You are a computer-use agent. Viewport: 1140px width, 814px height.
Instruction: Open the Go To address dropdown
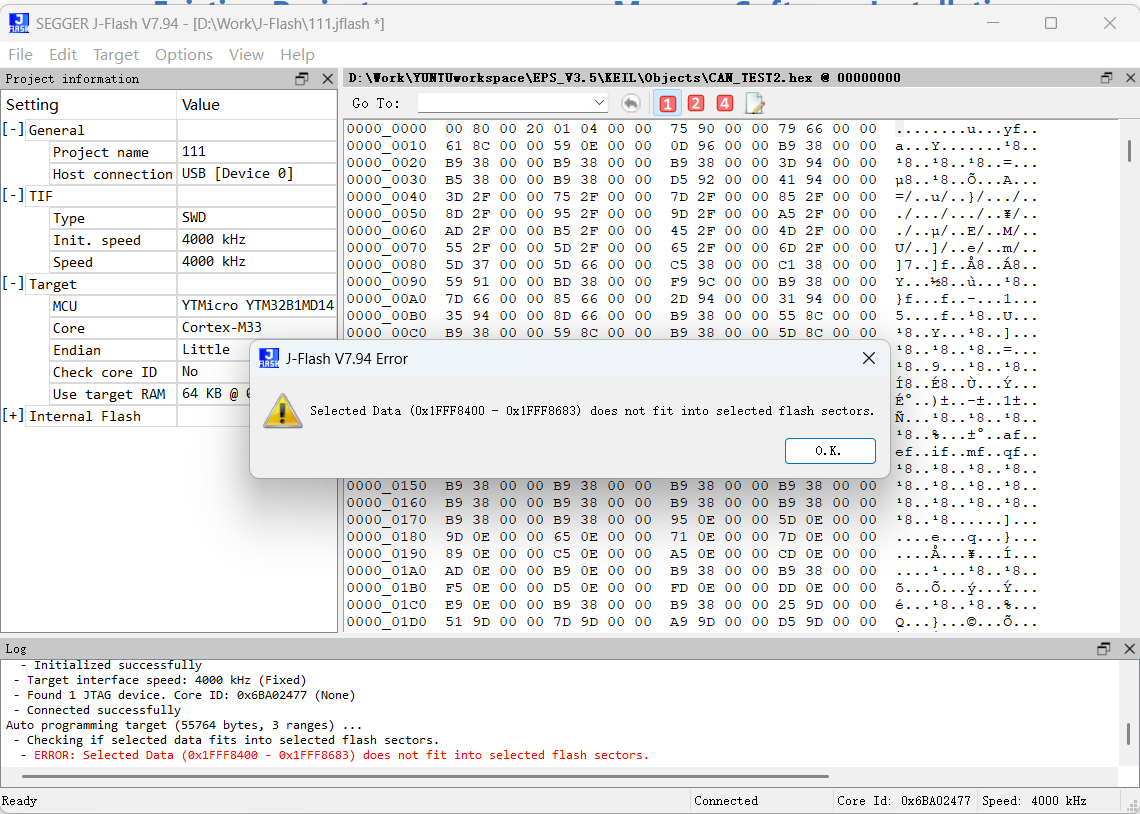pyautogui.click(x=599, y=103)
